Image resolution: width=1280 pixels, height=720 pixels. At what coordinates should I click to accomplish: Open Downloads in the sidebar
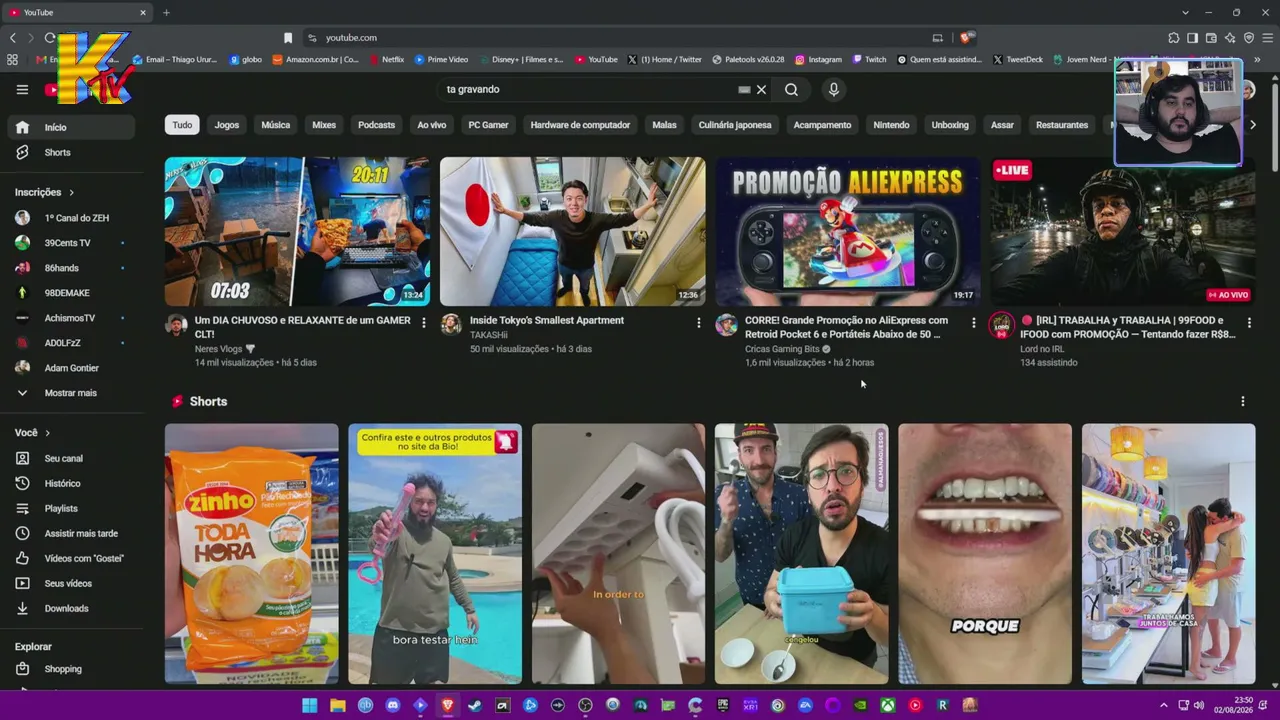coord(71,608)
